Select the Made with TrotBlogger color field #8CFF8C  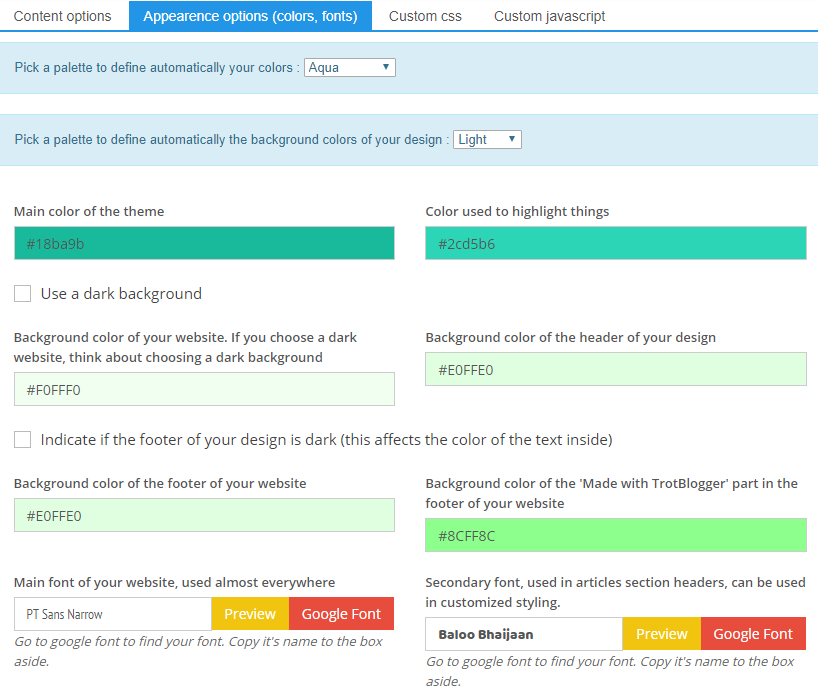615,535
